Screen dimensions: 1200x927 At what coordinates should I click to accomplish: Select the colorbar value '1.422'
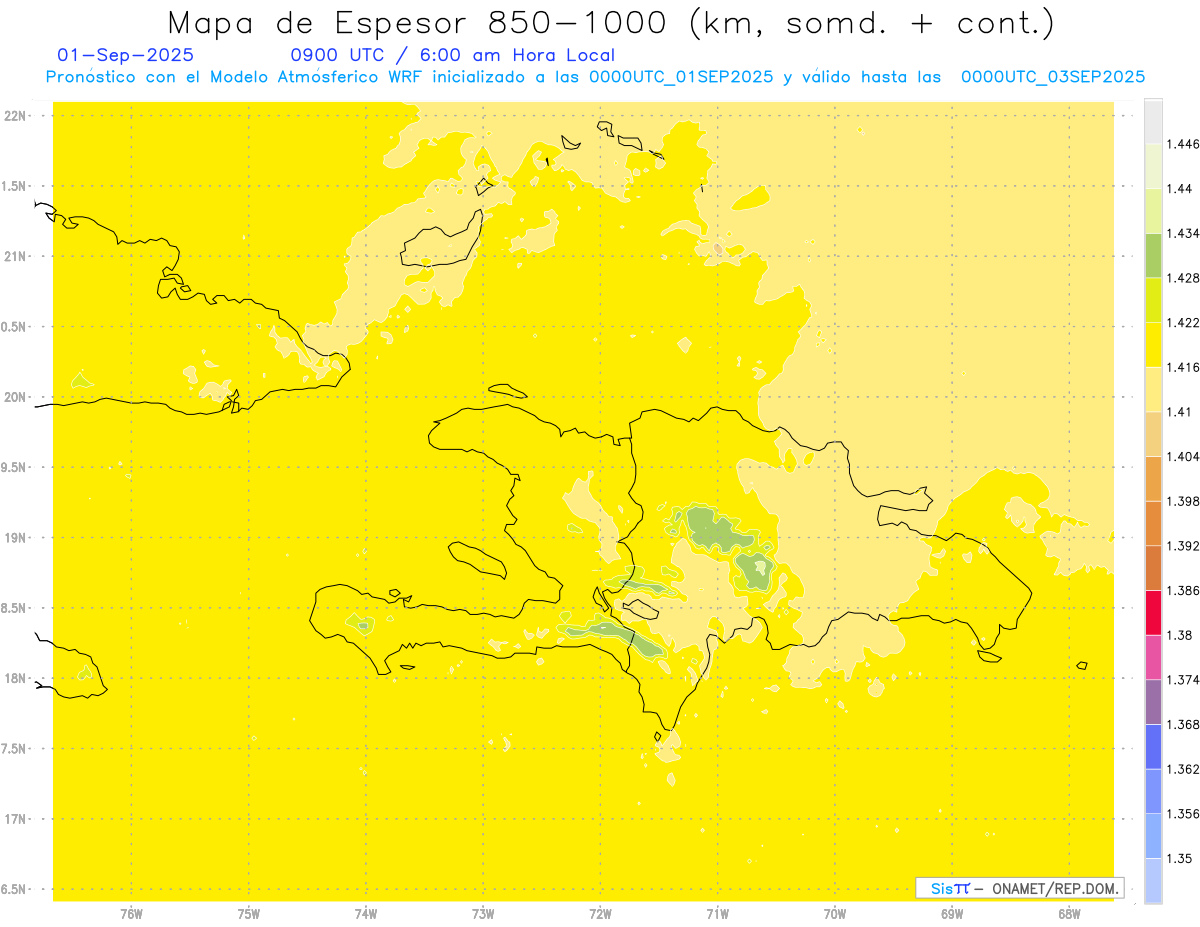(1185, 322)
